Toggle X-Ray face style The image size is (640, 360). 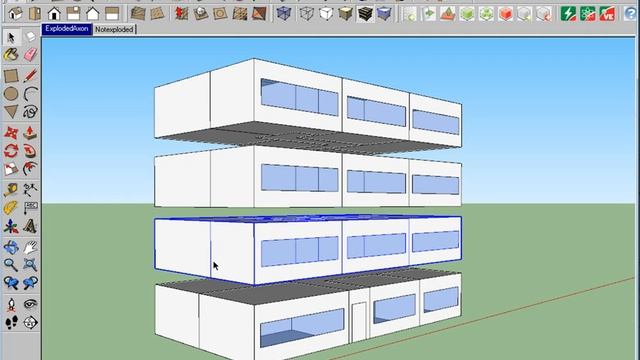[284, 13]
